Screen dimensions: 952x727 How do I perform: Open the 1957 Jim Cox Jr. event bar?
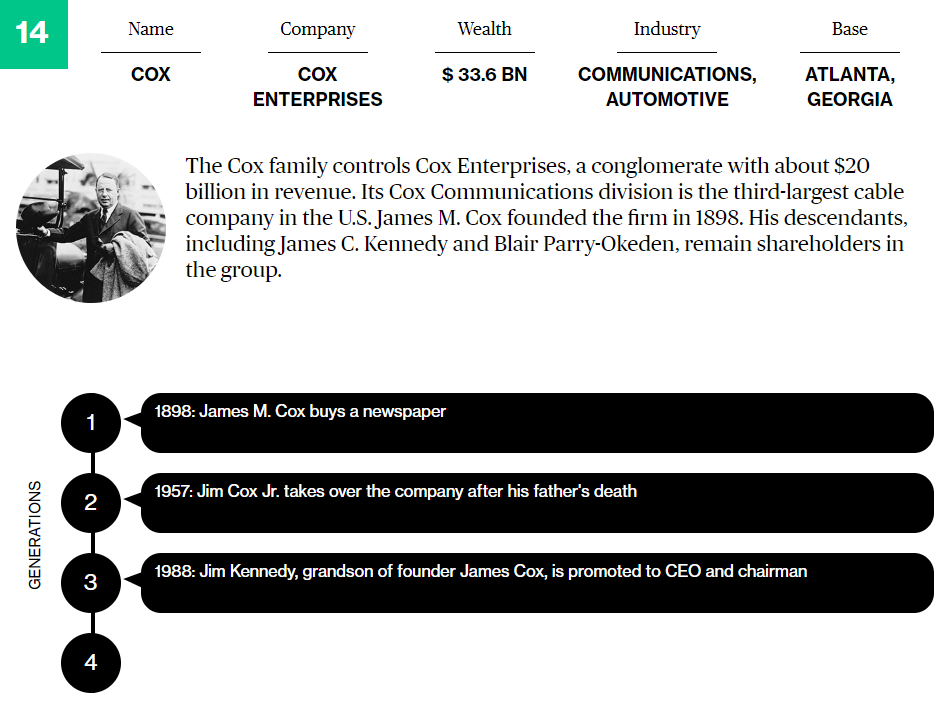537,502
